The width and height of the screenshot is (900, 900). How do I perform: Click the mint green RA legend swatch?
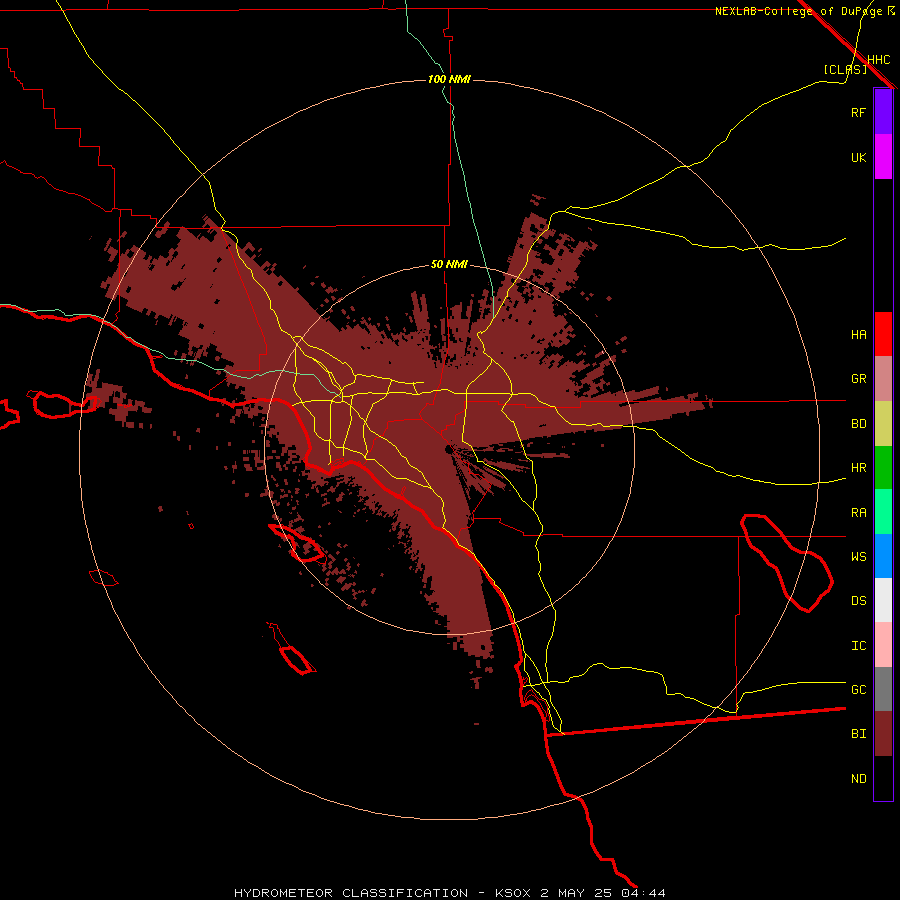point(883,512)
